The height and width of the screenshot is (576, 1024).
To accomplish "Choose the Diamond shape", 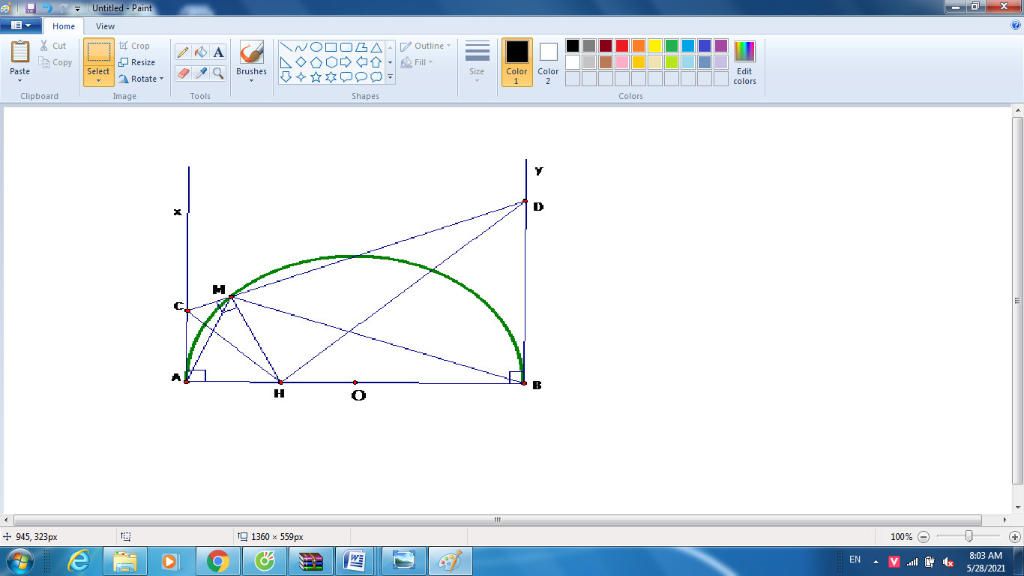I will pyautogui.click(x=300, y=62).
